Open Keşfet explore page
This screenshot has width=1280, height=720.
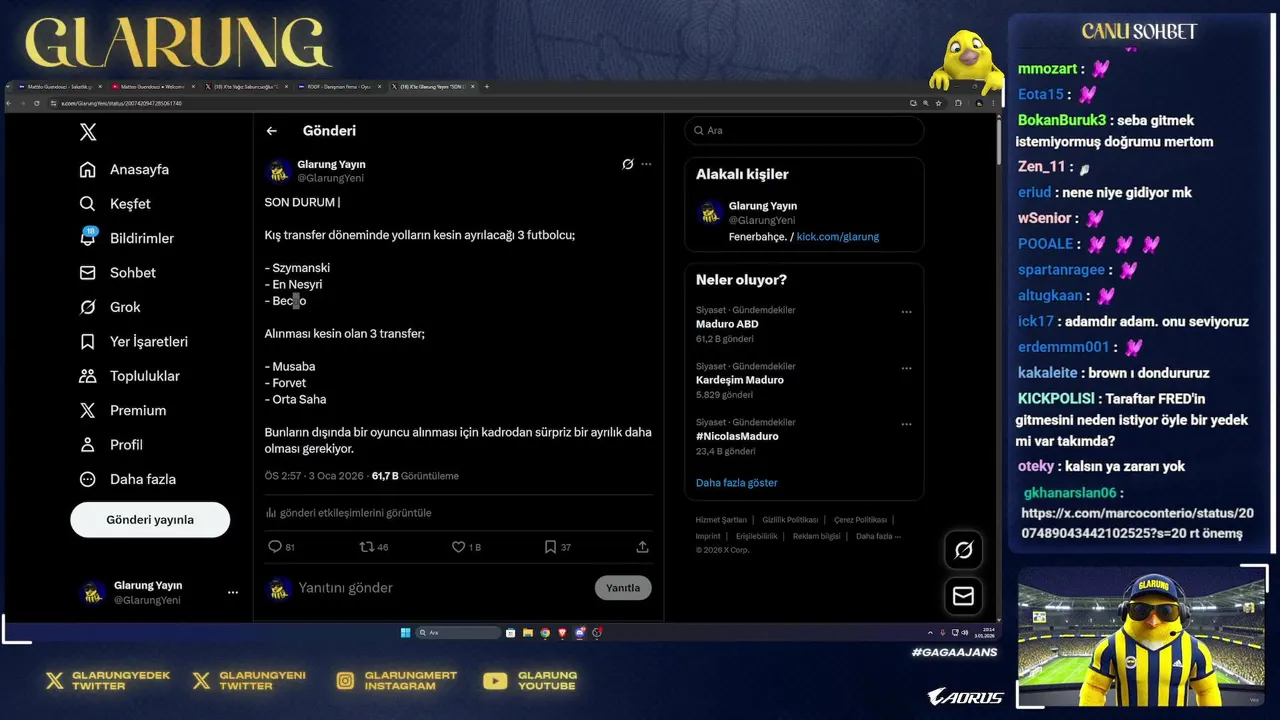click(115, 204)
